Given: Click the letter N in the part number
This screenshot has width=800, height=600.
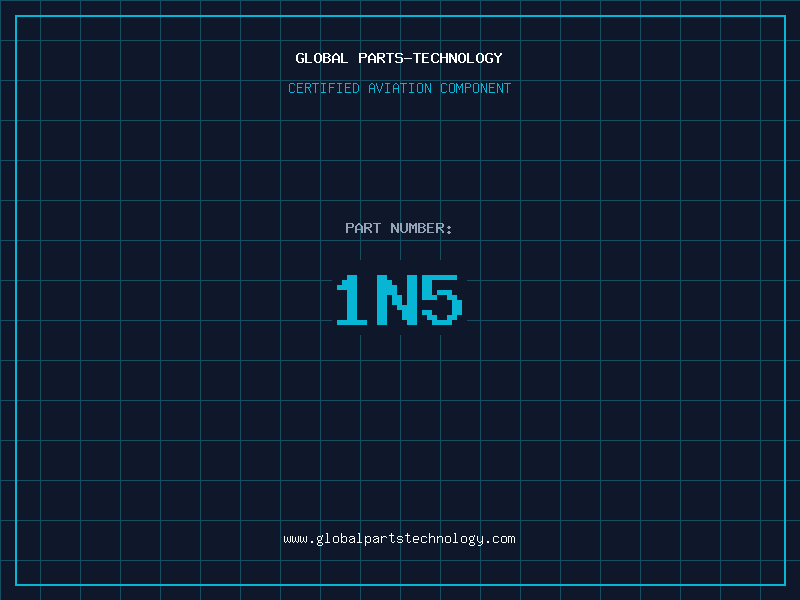Looking at the screenshot, I should point(397,300).
